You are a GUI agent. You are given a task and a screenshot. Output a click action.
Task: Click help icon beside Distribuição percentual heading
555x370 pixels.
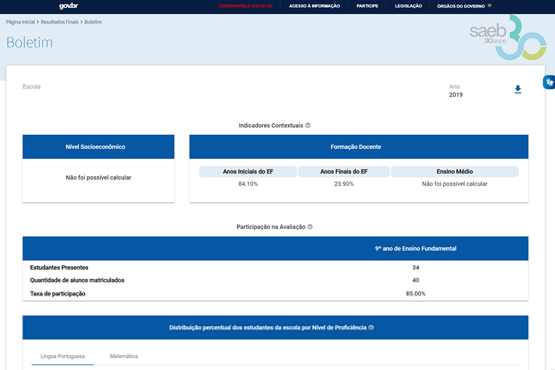point(371,328)
